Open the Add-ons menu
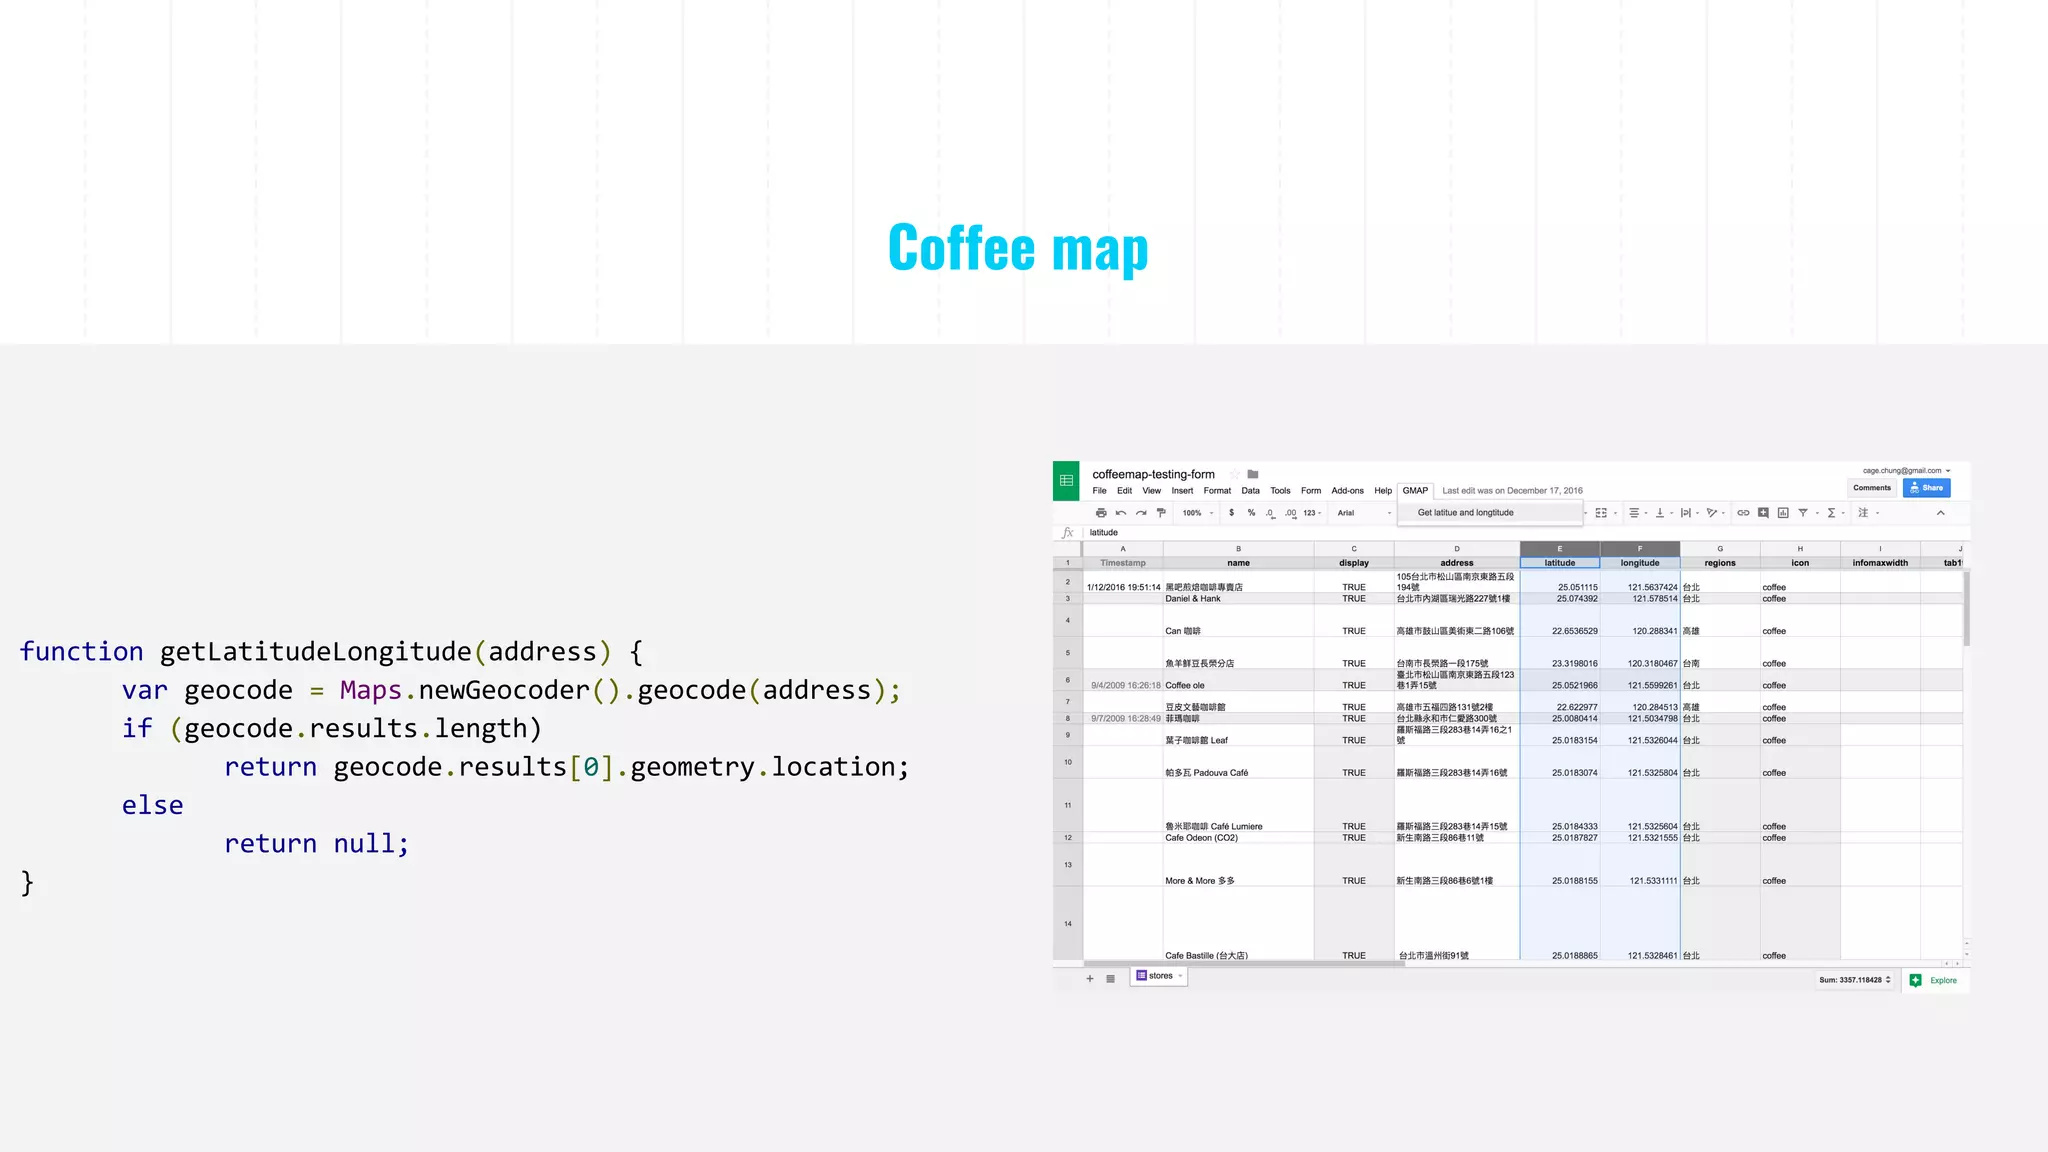The height and width of the screenshot is (1152, 2048). pyautogui.click(x=1347, y=491)
